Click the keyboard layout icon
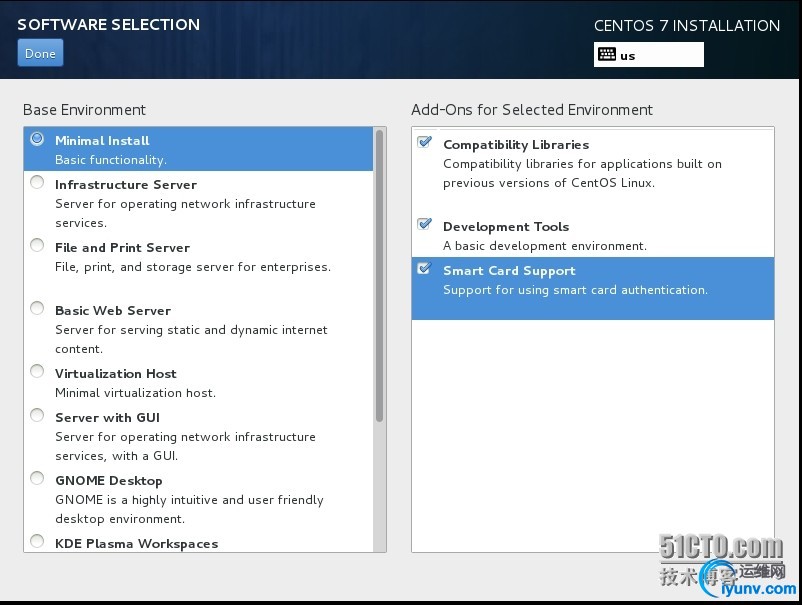 [607, 54]
